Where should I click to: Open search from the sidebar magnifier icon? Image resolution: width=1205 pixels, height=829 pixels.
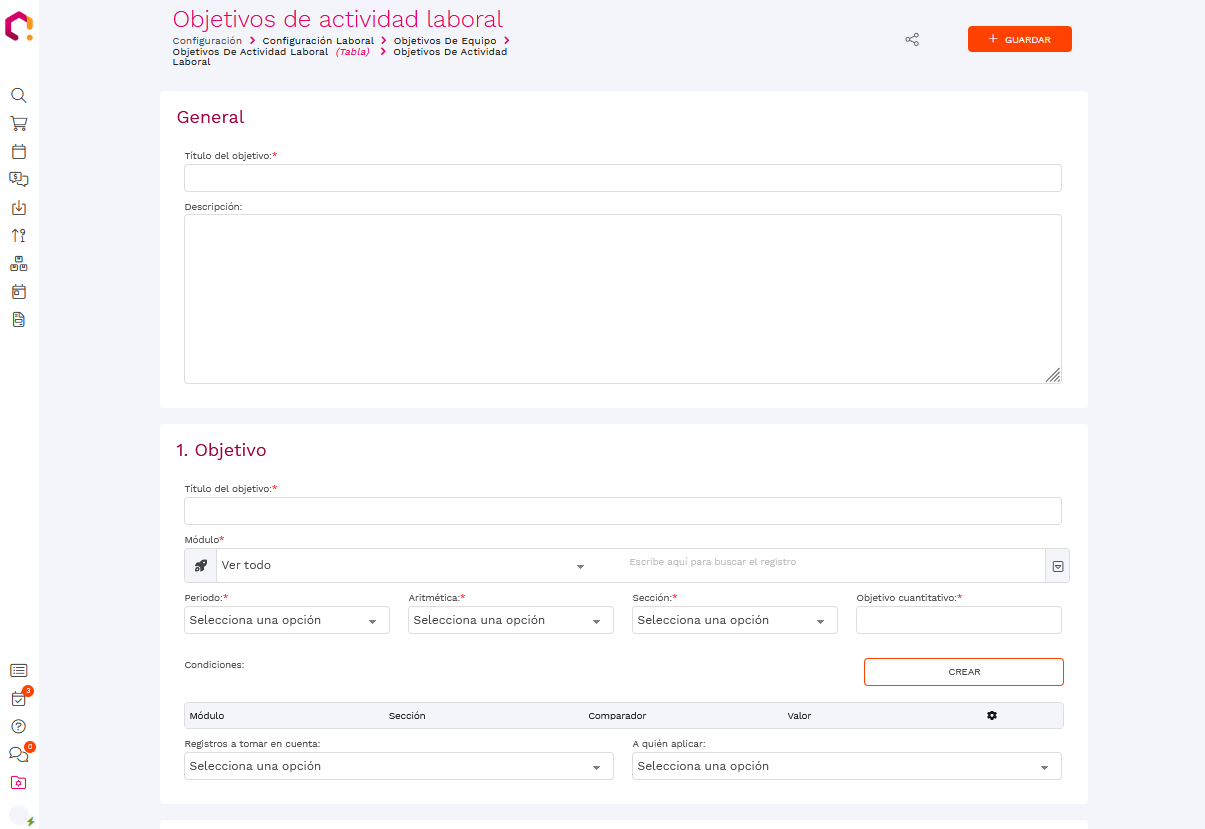click(x=18, y=96)
